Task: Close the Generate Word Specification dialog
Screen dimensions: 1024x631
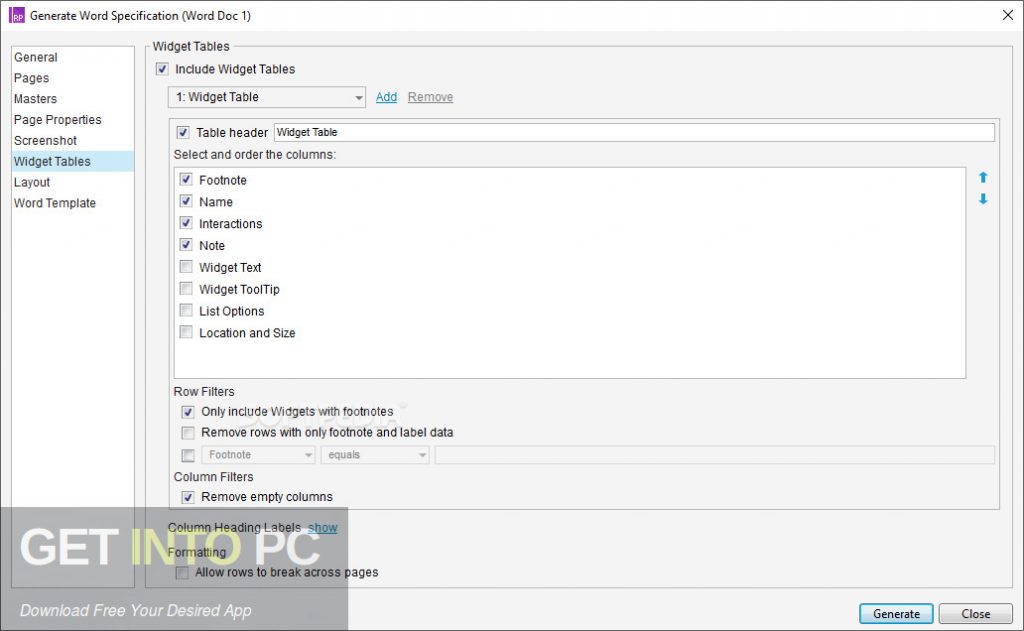Action: [x=1008, y=15]
